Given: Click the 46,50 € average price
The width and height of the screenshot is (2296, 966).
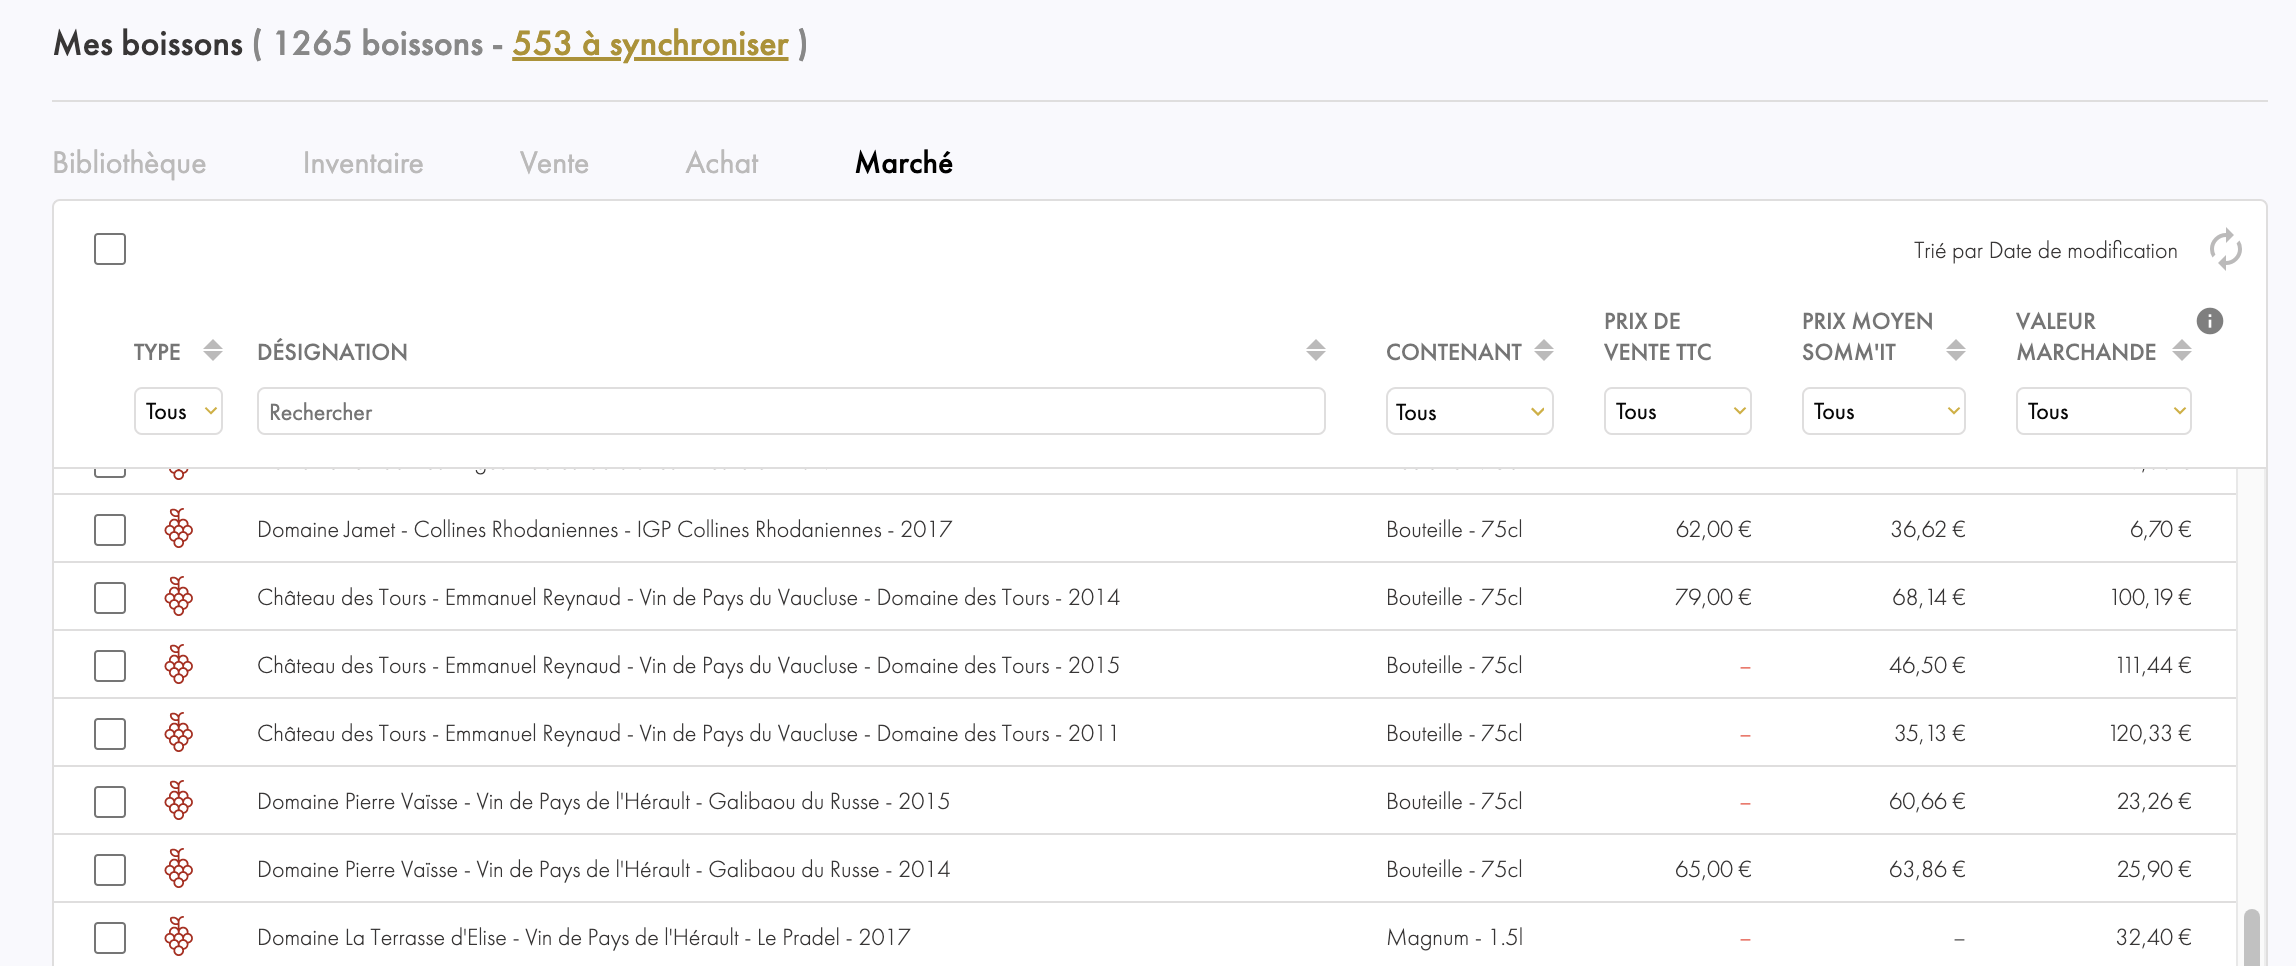Looking at the screenshot, I should pyautogui.click(x=1927, y=665).
